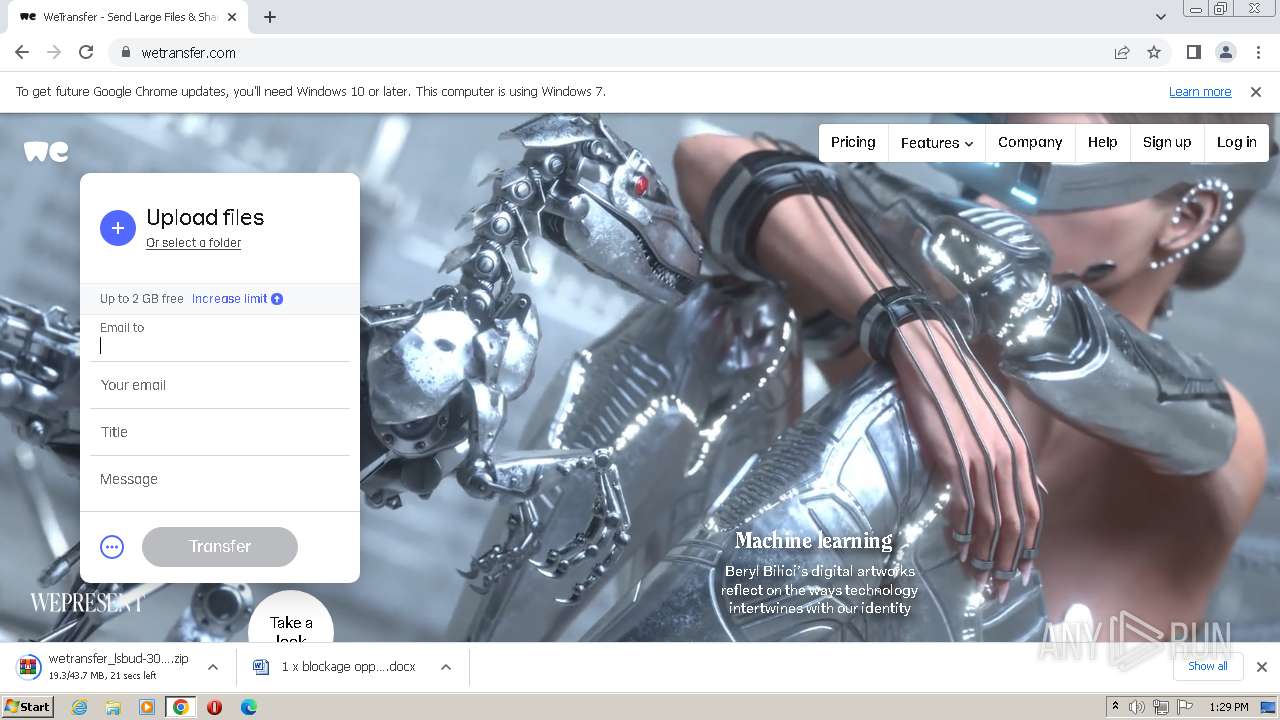This screenshot has height=720, width=1280.
Task: Show hidden tray icons arrow
Action: 1115,707
